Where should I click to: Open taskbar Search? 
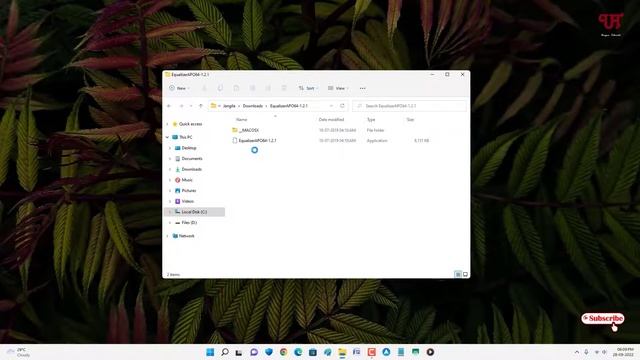point(225,352)
